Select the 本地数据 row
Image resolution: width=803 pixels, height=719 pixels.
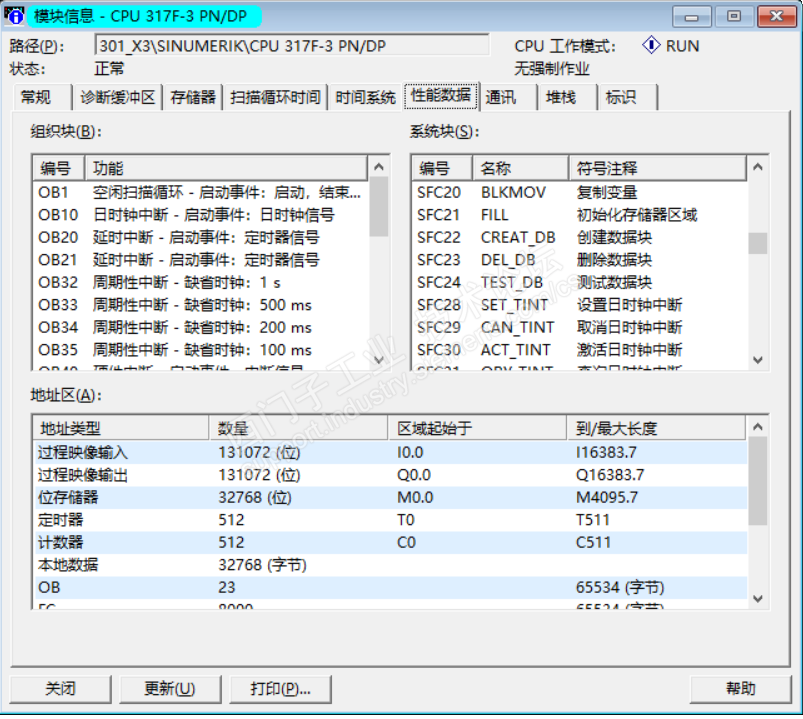click(x=390, y=565)
